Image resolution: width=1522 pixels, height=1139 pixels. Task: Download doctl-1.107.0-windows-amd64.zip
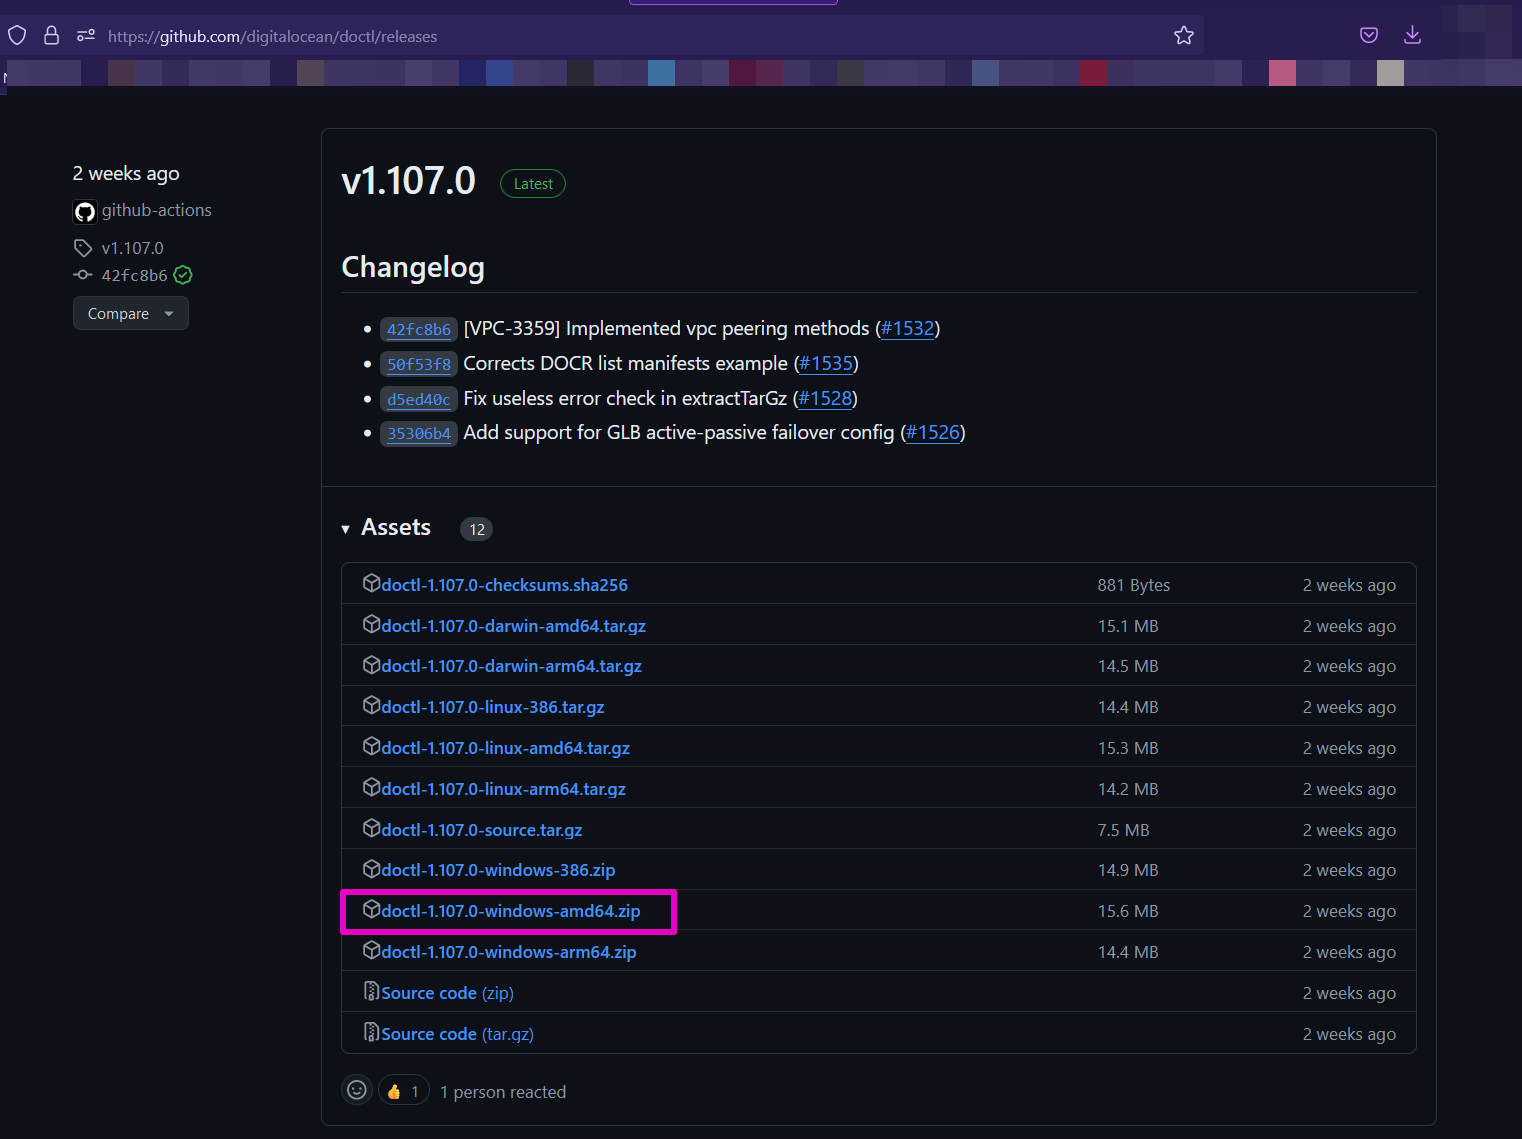click(x=510, y=911)
